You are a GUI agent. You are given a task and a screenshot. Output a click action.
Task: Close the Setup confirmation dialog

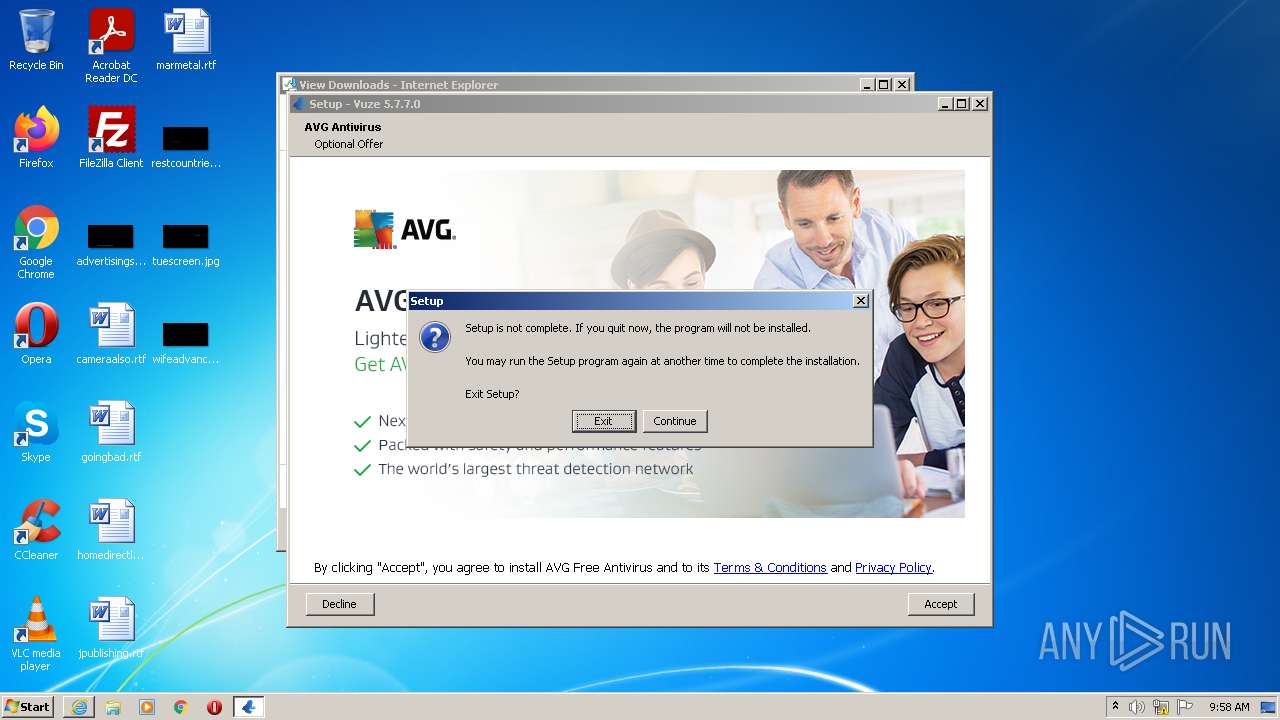(860, 301)
